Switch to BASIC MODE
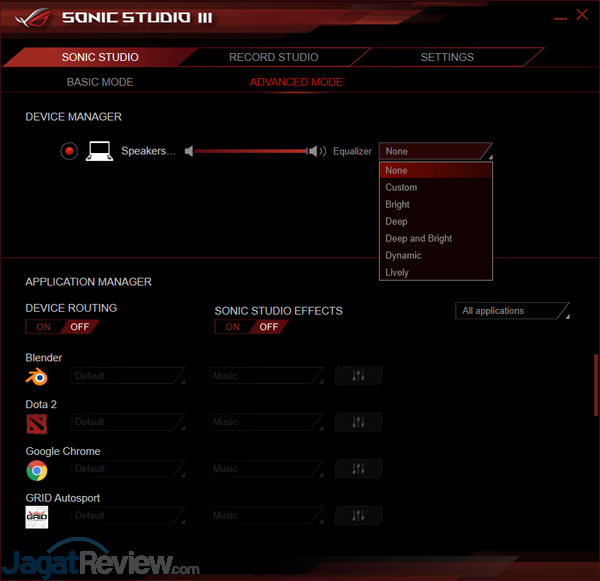This screenshot has height=581, width=600. point(100,82)
